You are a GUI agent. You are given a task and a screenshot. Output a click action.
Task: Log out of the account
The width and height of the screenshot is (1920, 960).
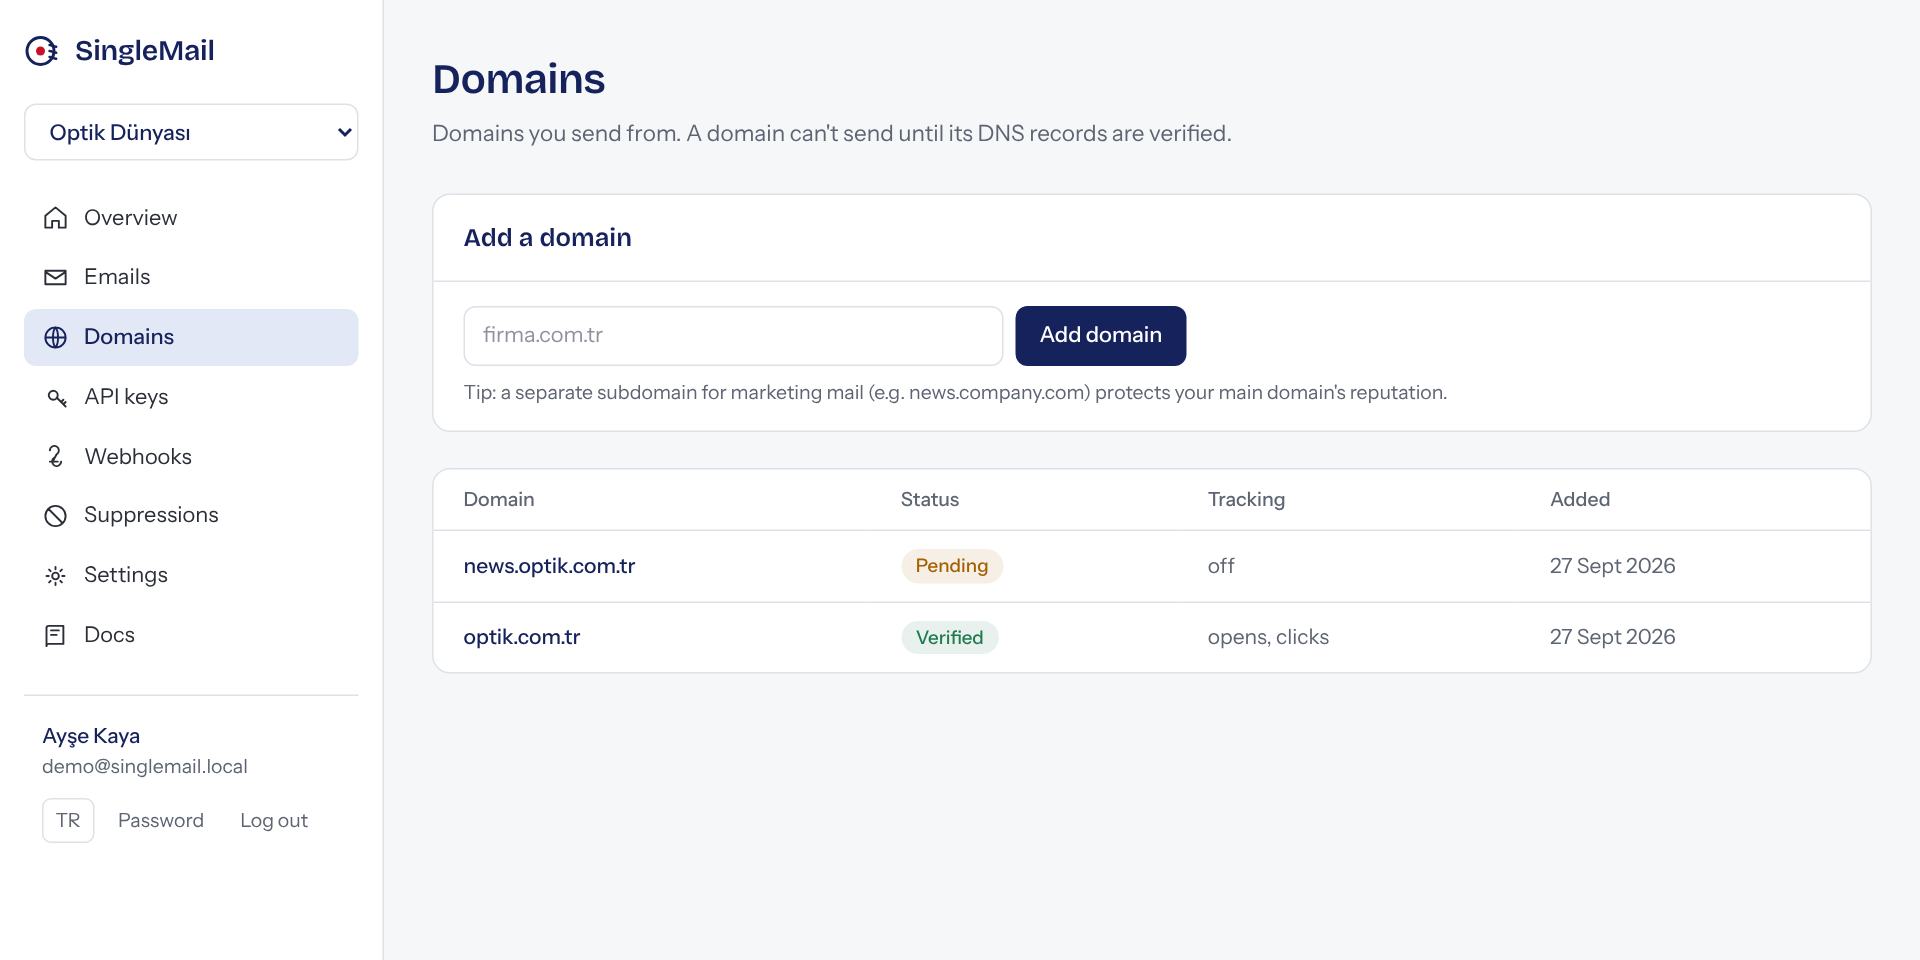click(x=274, y=821)
